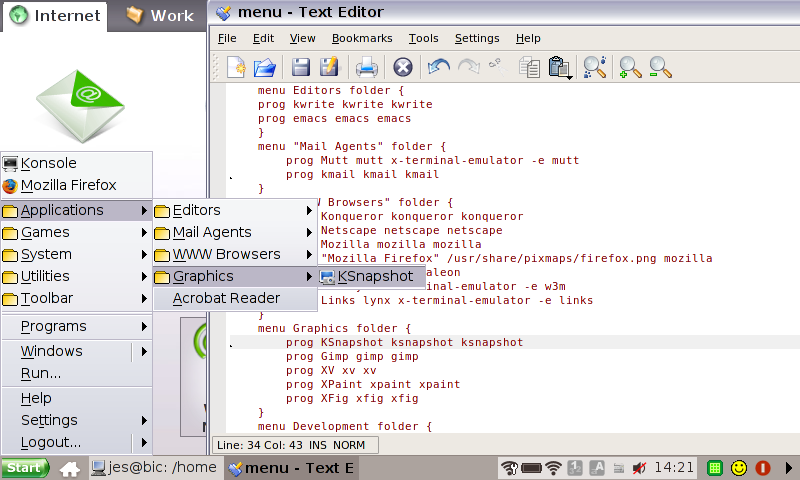
Task: Click the New document toolbar icon
Action: pyautogui.click(x=236, y=67)
